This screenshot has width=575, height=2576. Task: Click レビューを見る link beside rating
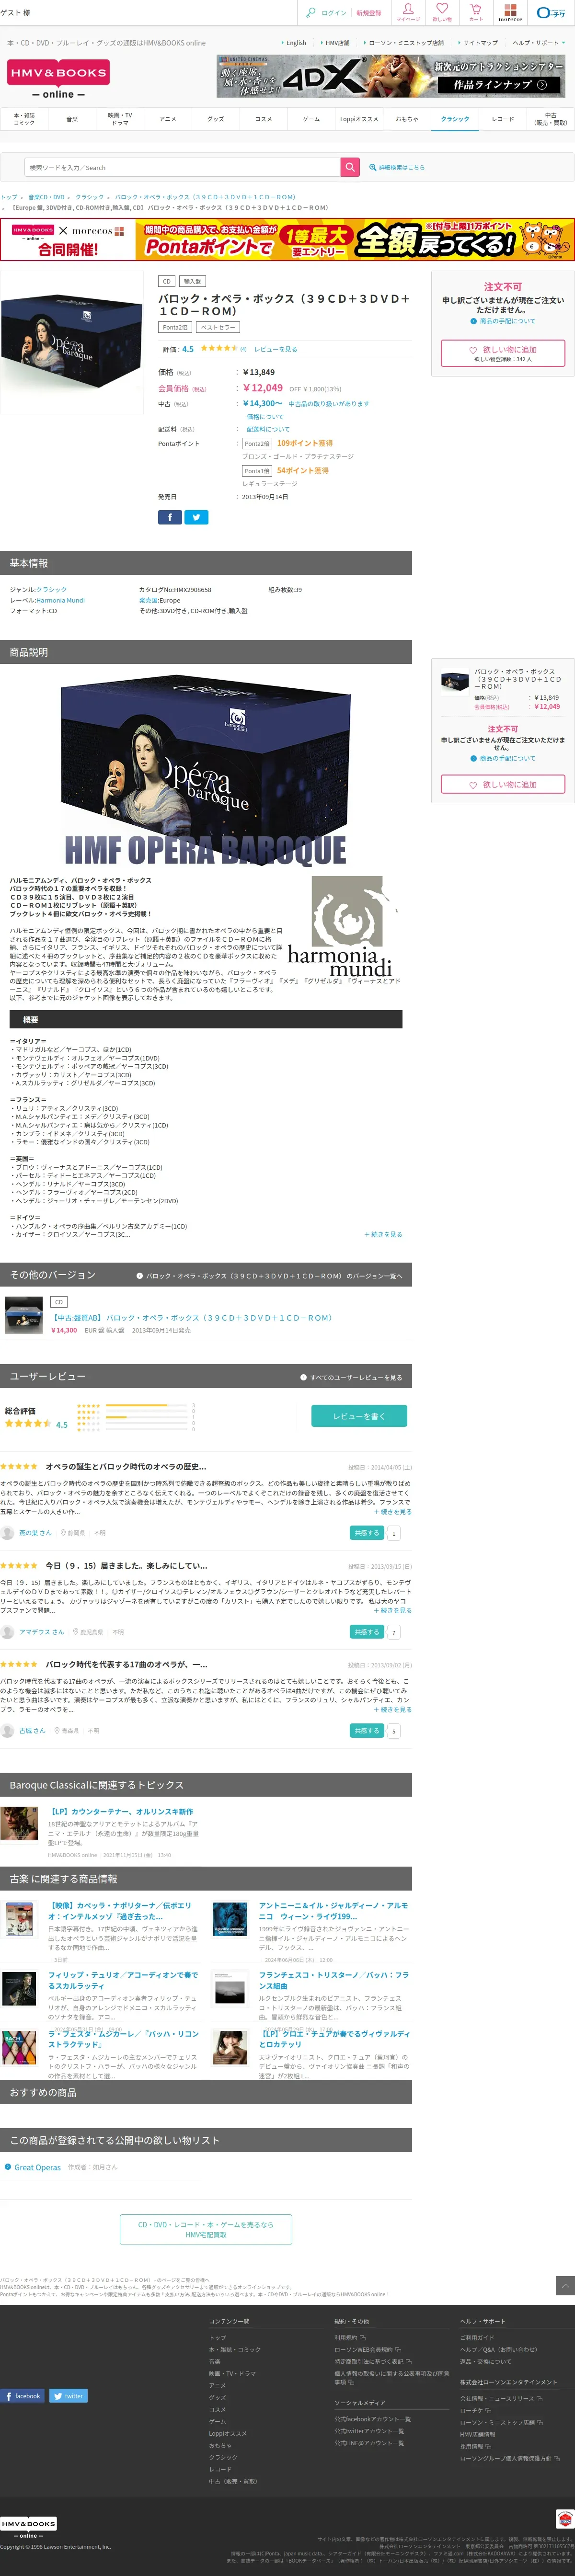click(275, 349)
